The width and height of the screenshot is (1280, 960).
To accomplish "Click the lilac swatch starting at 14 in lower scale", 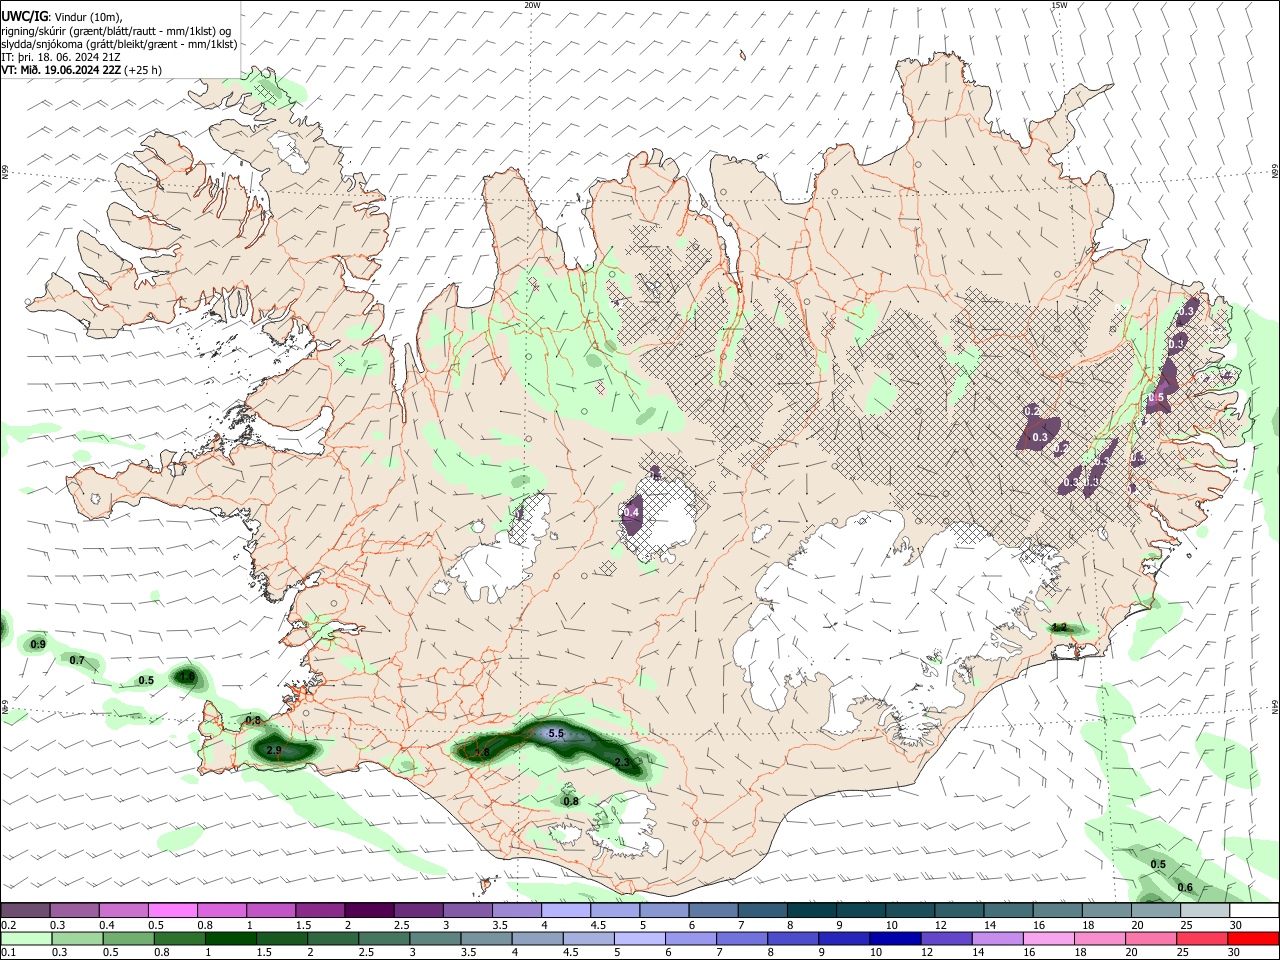I will (x=996, y=938).
